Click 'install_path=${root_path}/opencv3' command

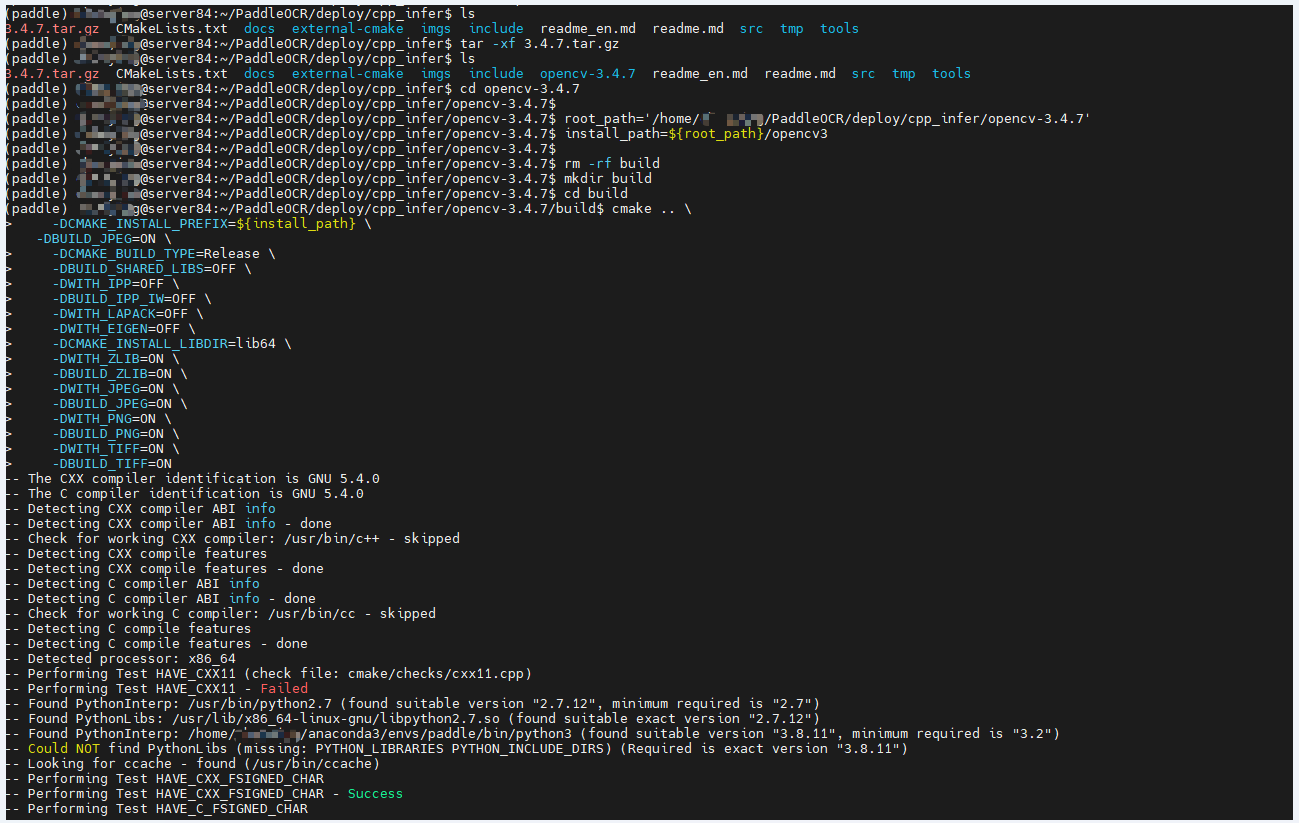696,134
